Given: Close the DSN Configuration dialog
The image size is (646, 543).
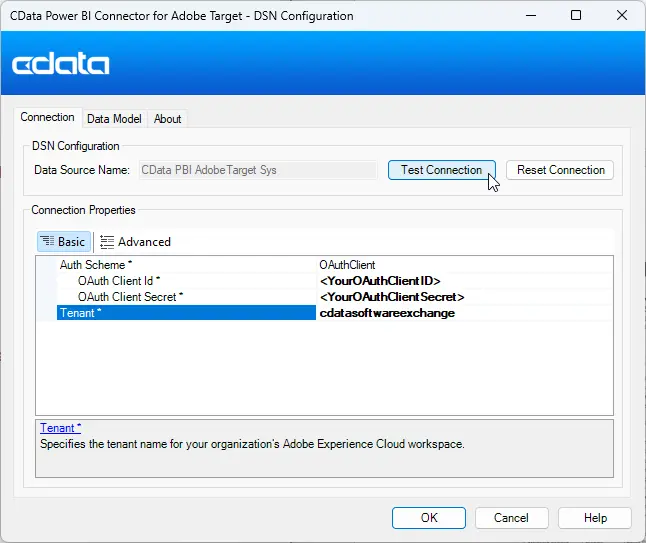Looking at the screenshot, I should pos(621,16).
